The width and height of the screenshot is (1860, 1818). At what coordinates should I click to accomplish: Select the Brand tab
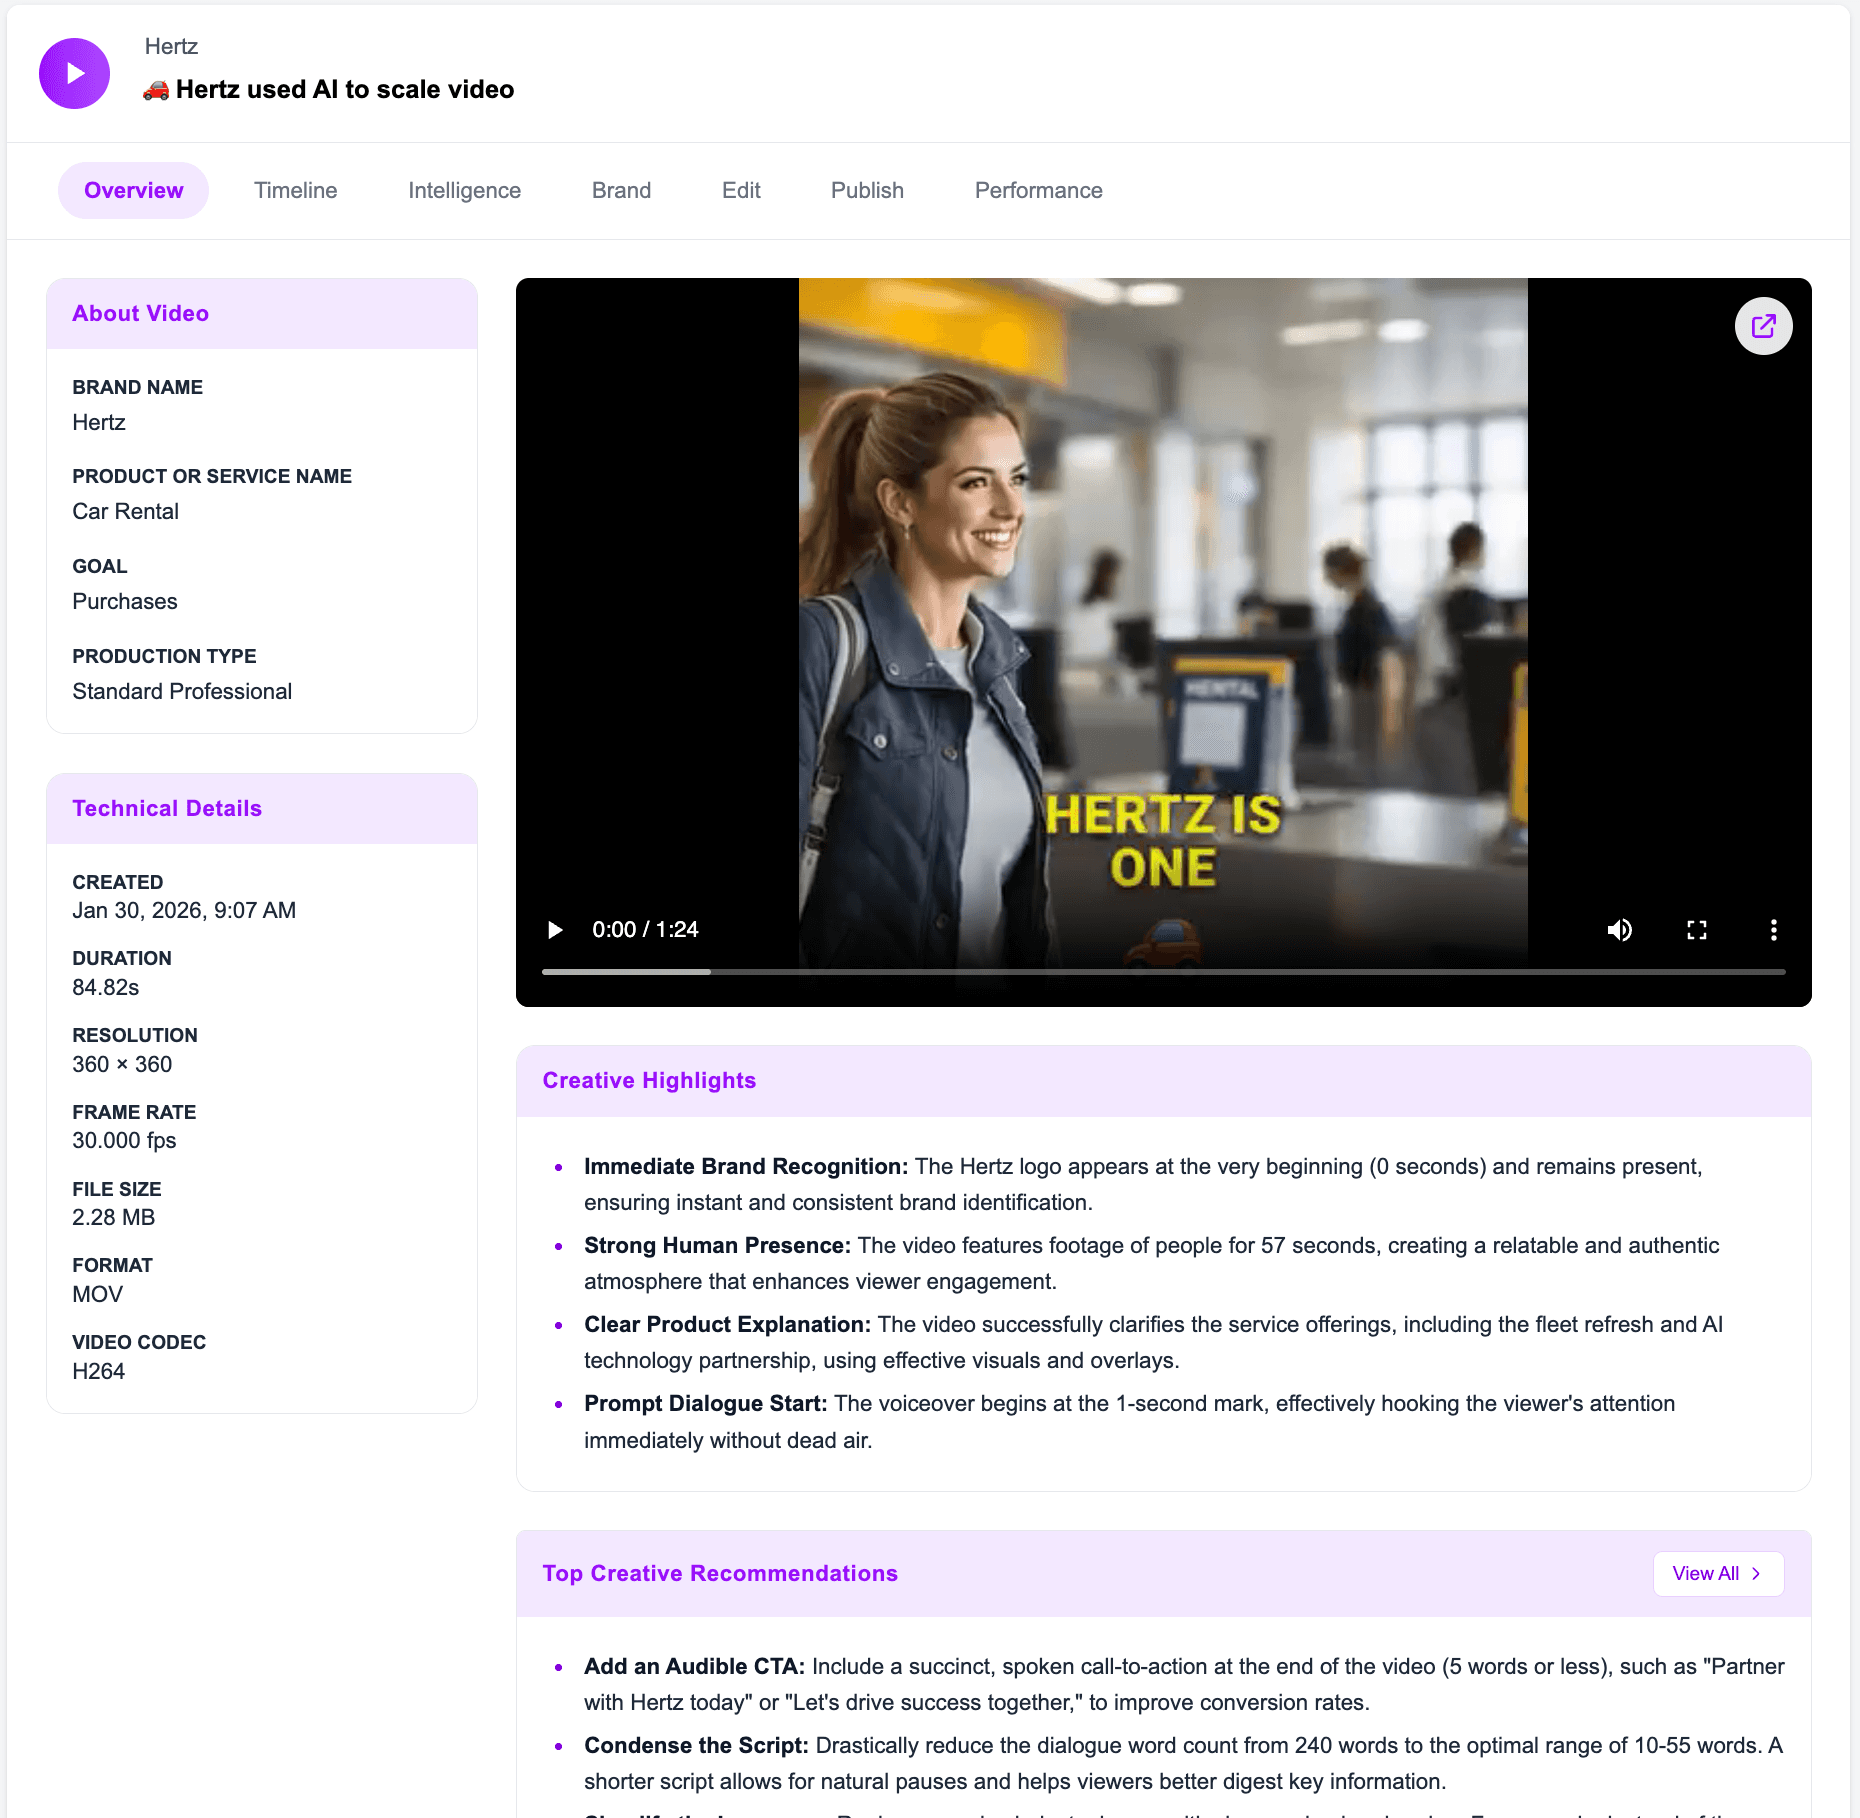click(621, 190)
